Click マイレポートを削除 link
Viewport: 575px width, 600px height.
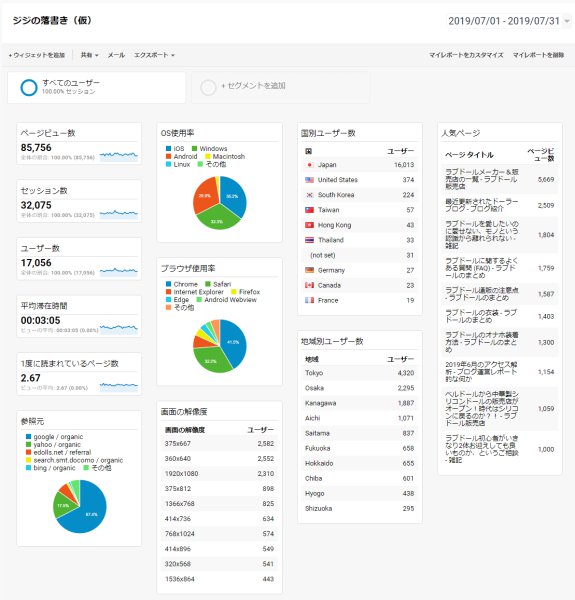[538, 55]
